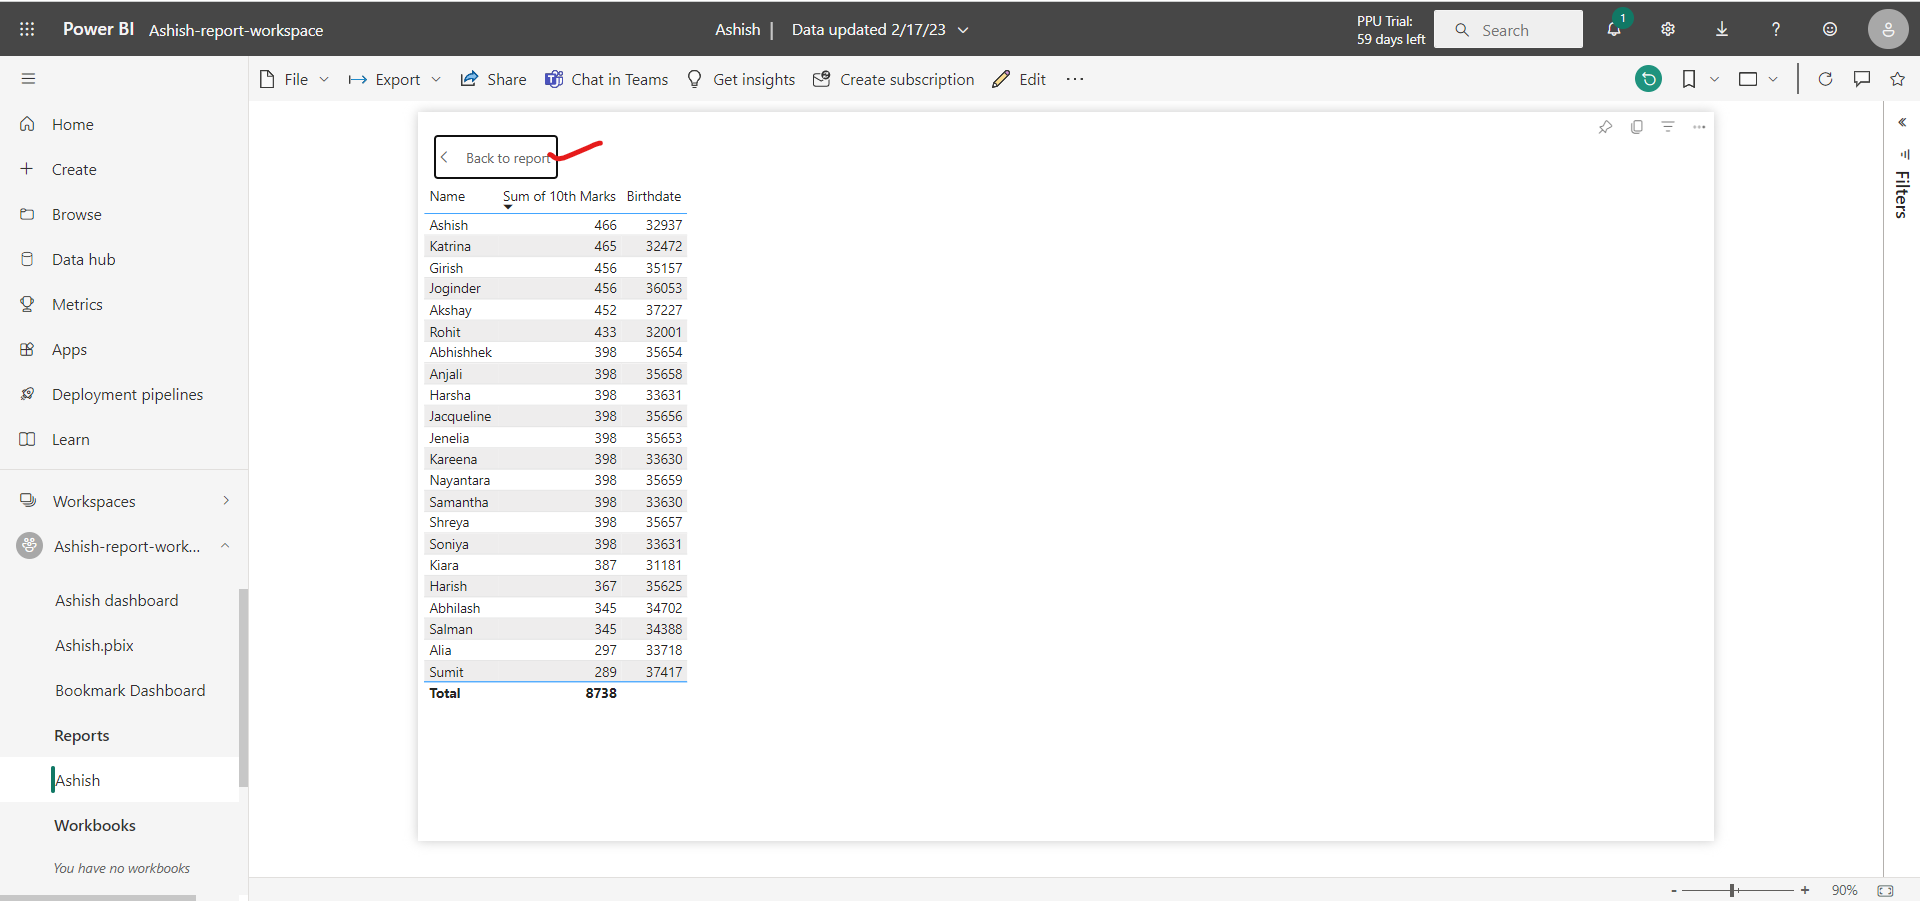Click inside the Search field
The image size is (1920, 901).
click(x=1508, y=29)
